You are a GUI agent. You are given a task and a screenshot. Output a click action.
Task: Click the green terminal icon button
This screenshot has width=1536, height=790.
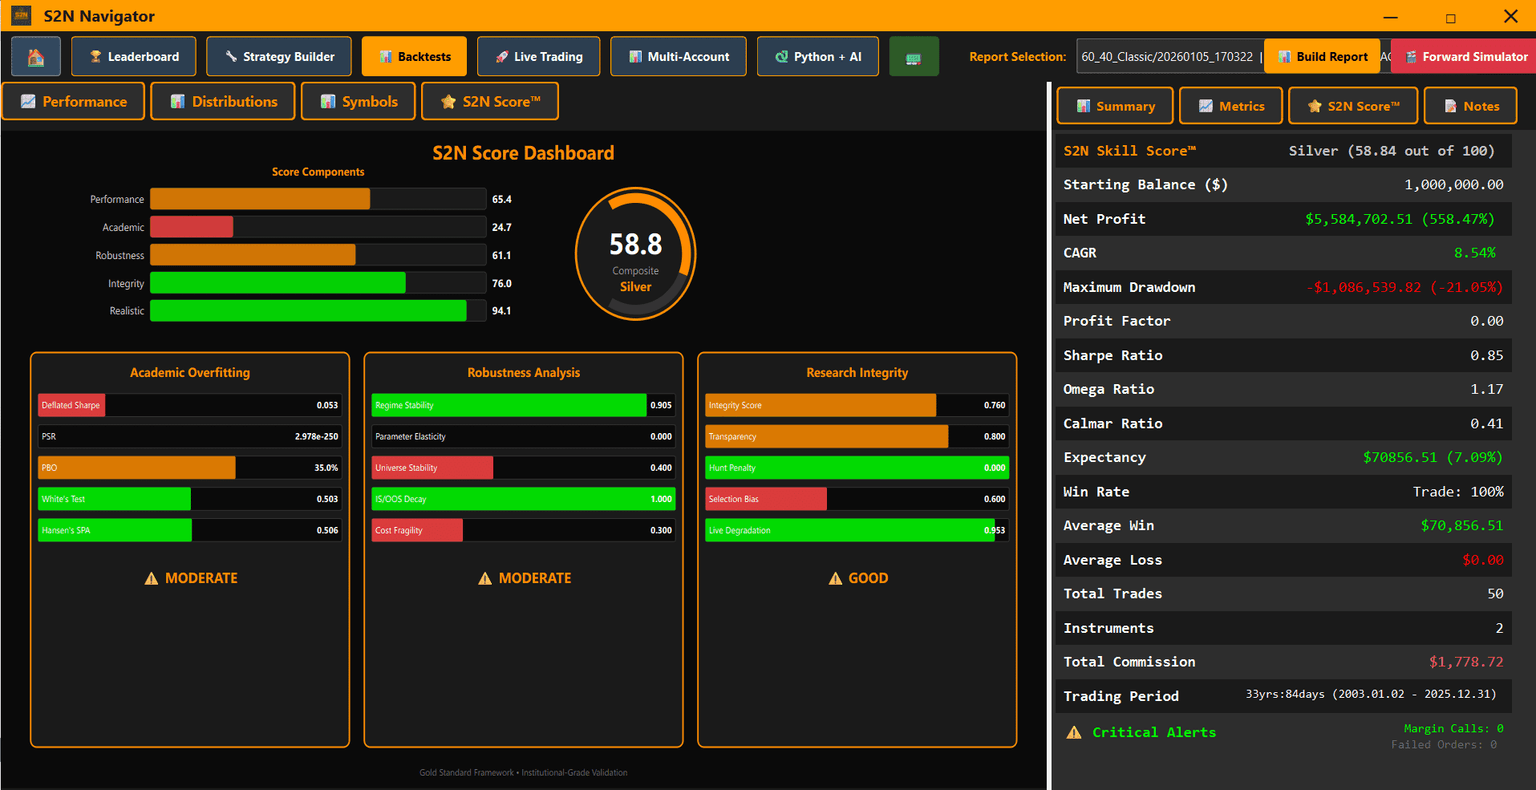tap(913, 57)
